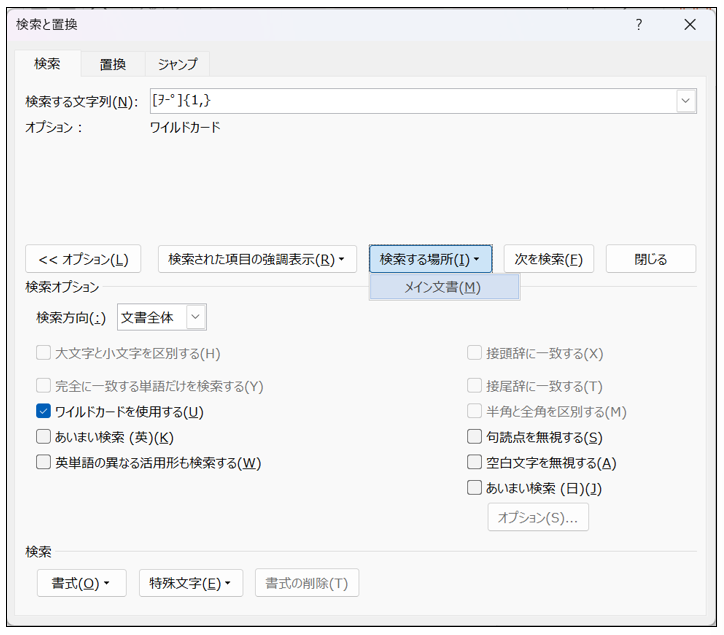
Task: Check 英単語の異なる活用形も検索する option
Action: click(x=44, y=463)
